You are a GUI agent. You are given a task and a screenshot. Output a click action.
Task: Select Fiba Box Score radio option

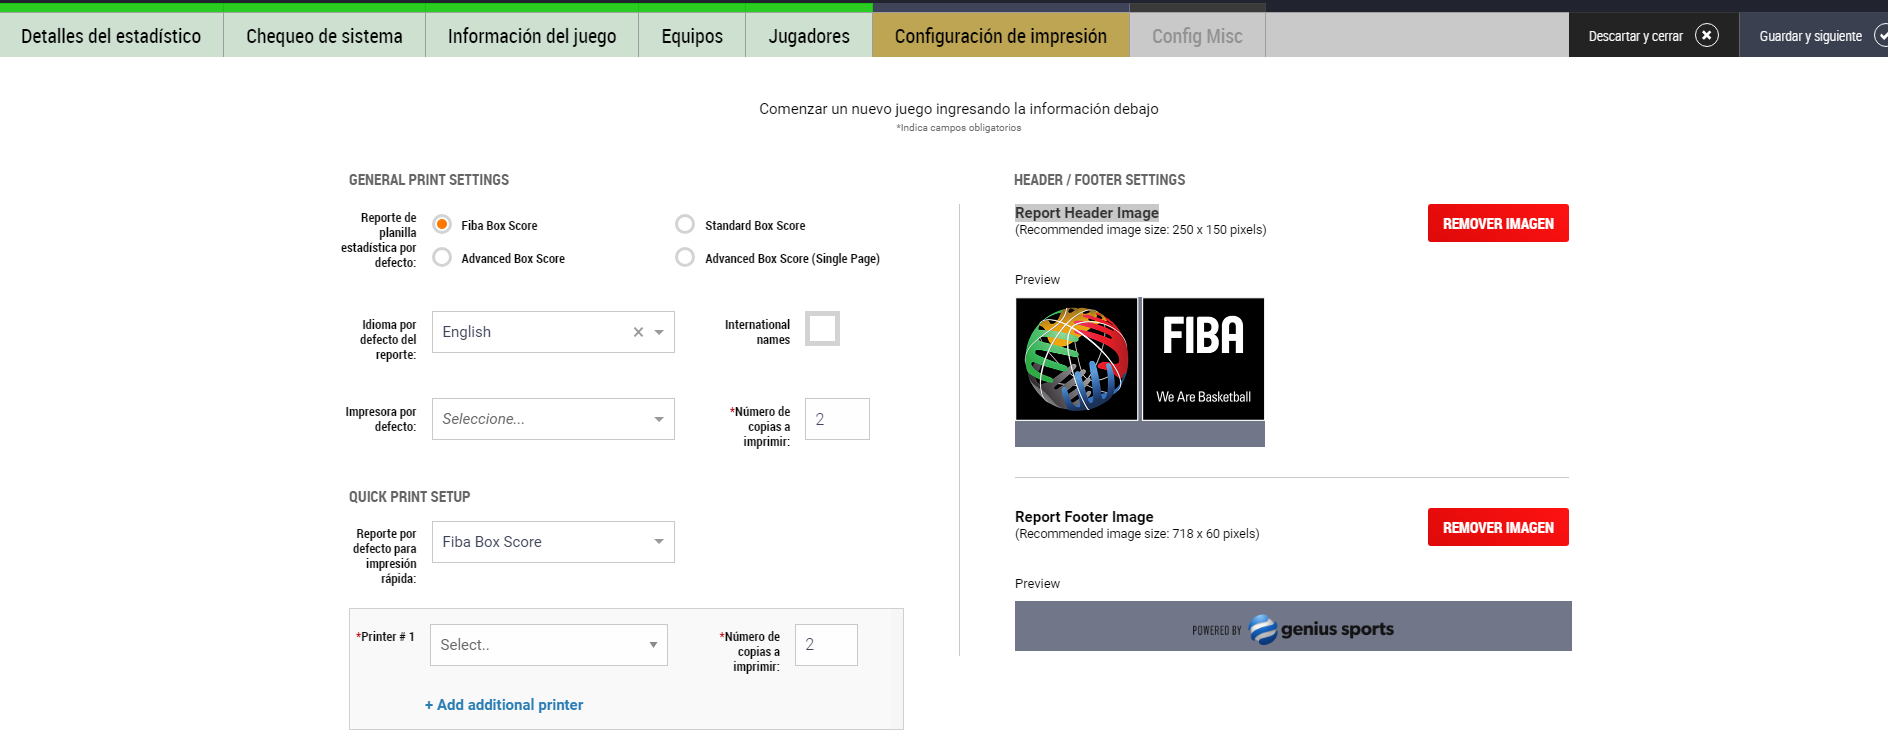coord(442,224)
